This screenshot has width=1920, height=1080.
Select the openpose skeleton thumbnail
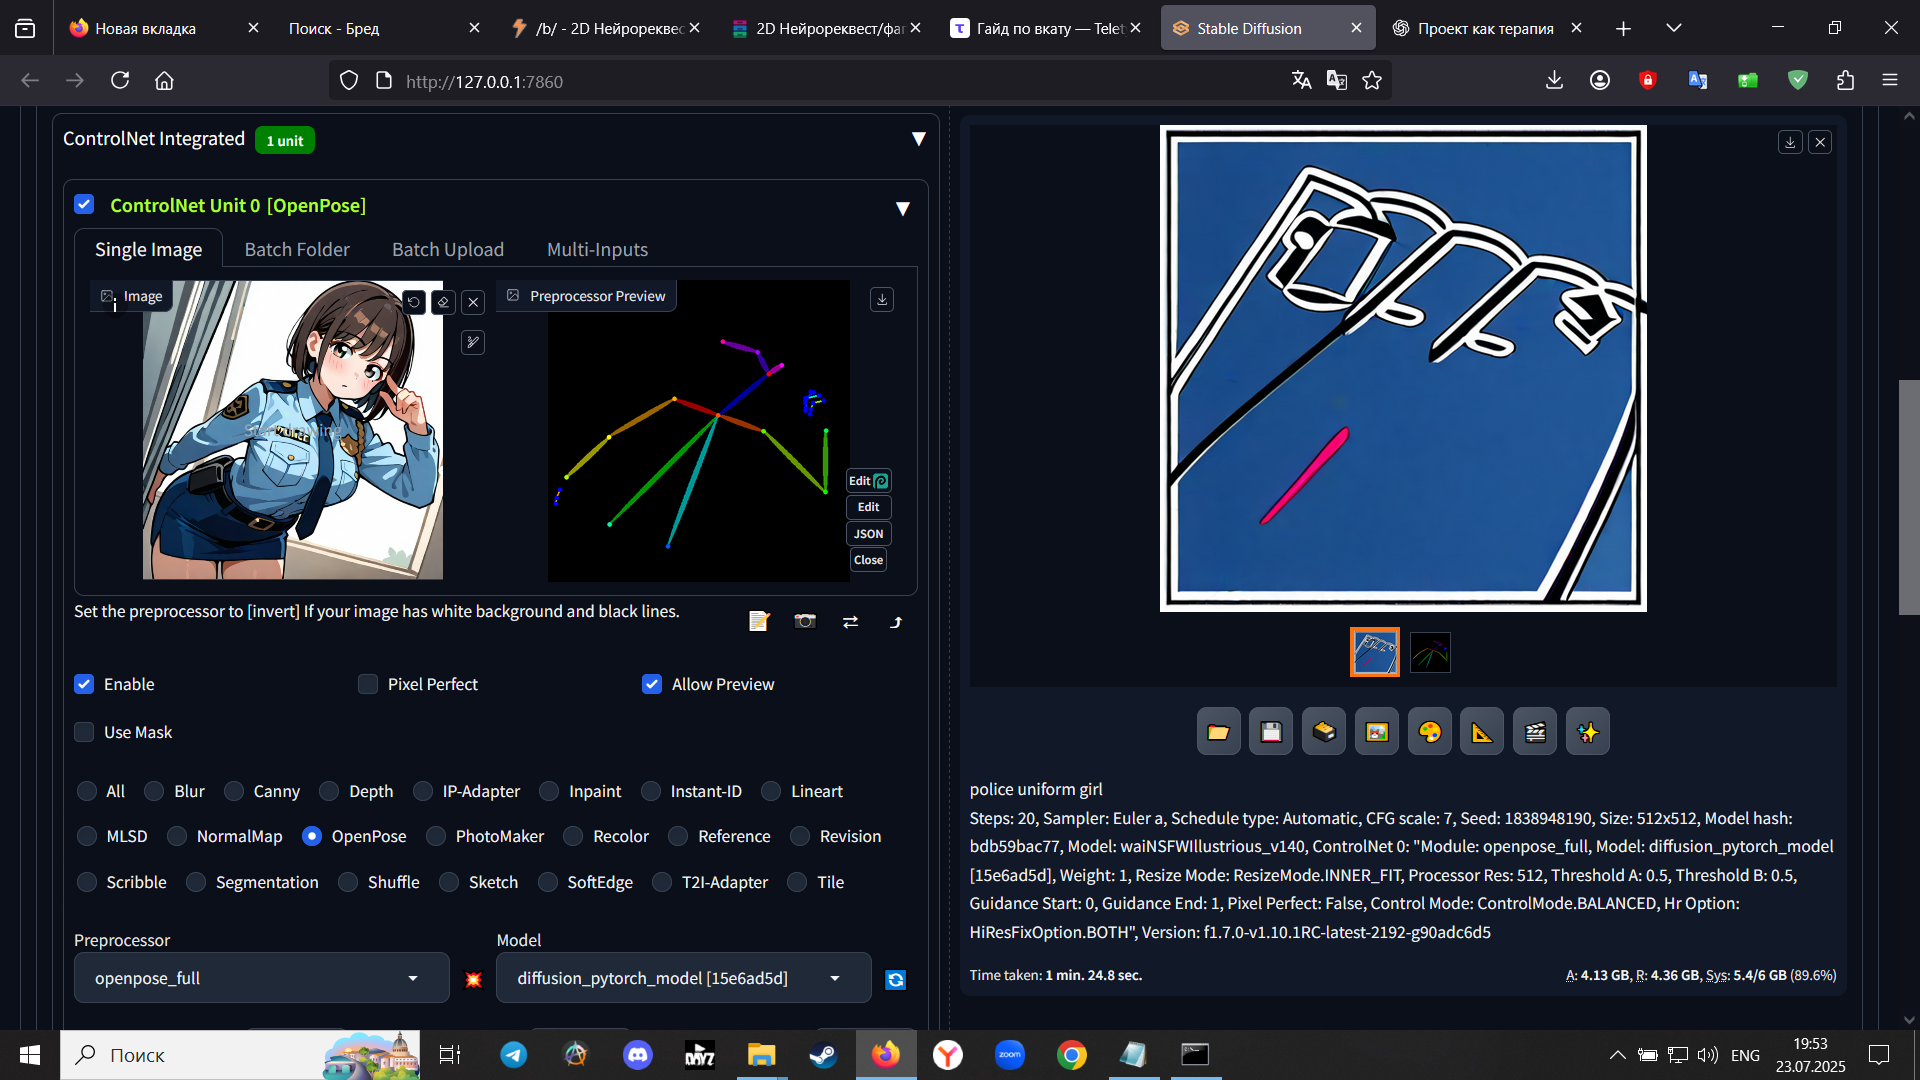pyautogui.click(x=1430, y=652)
